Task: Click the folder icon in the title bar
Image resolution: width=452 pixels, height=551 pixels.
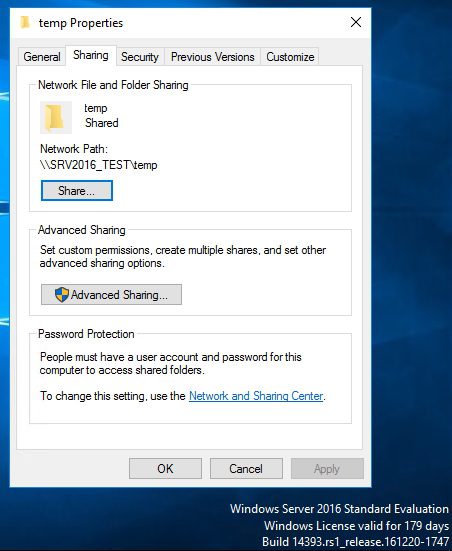Action: click(25, 22)
